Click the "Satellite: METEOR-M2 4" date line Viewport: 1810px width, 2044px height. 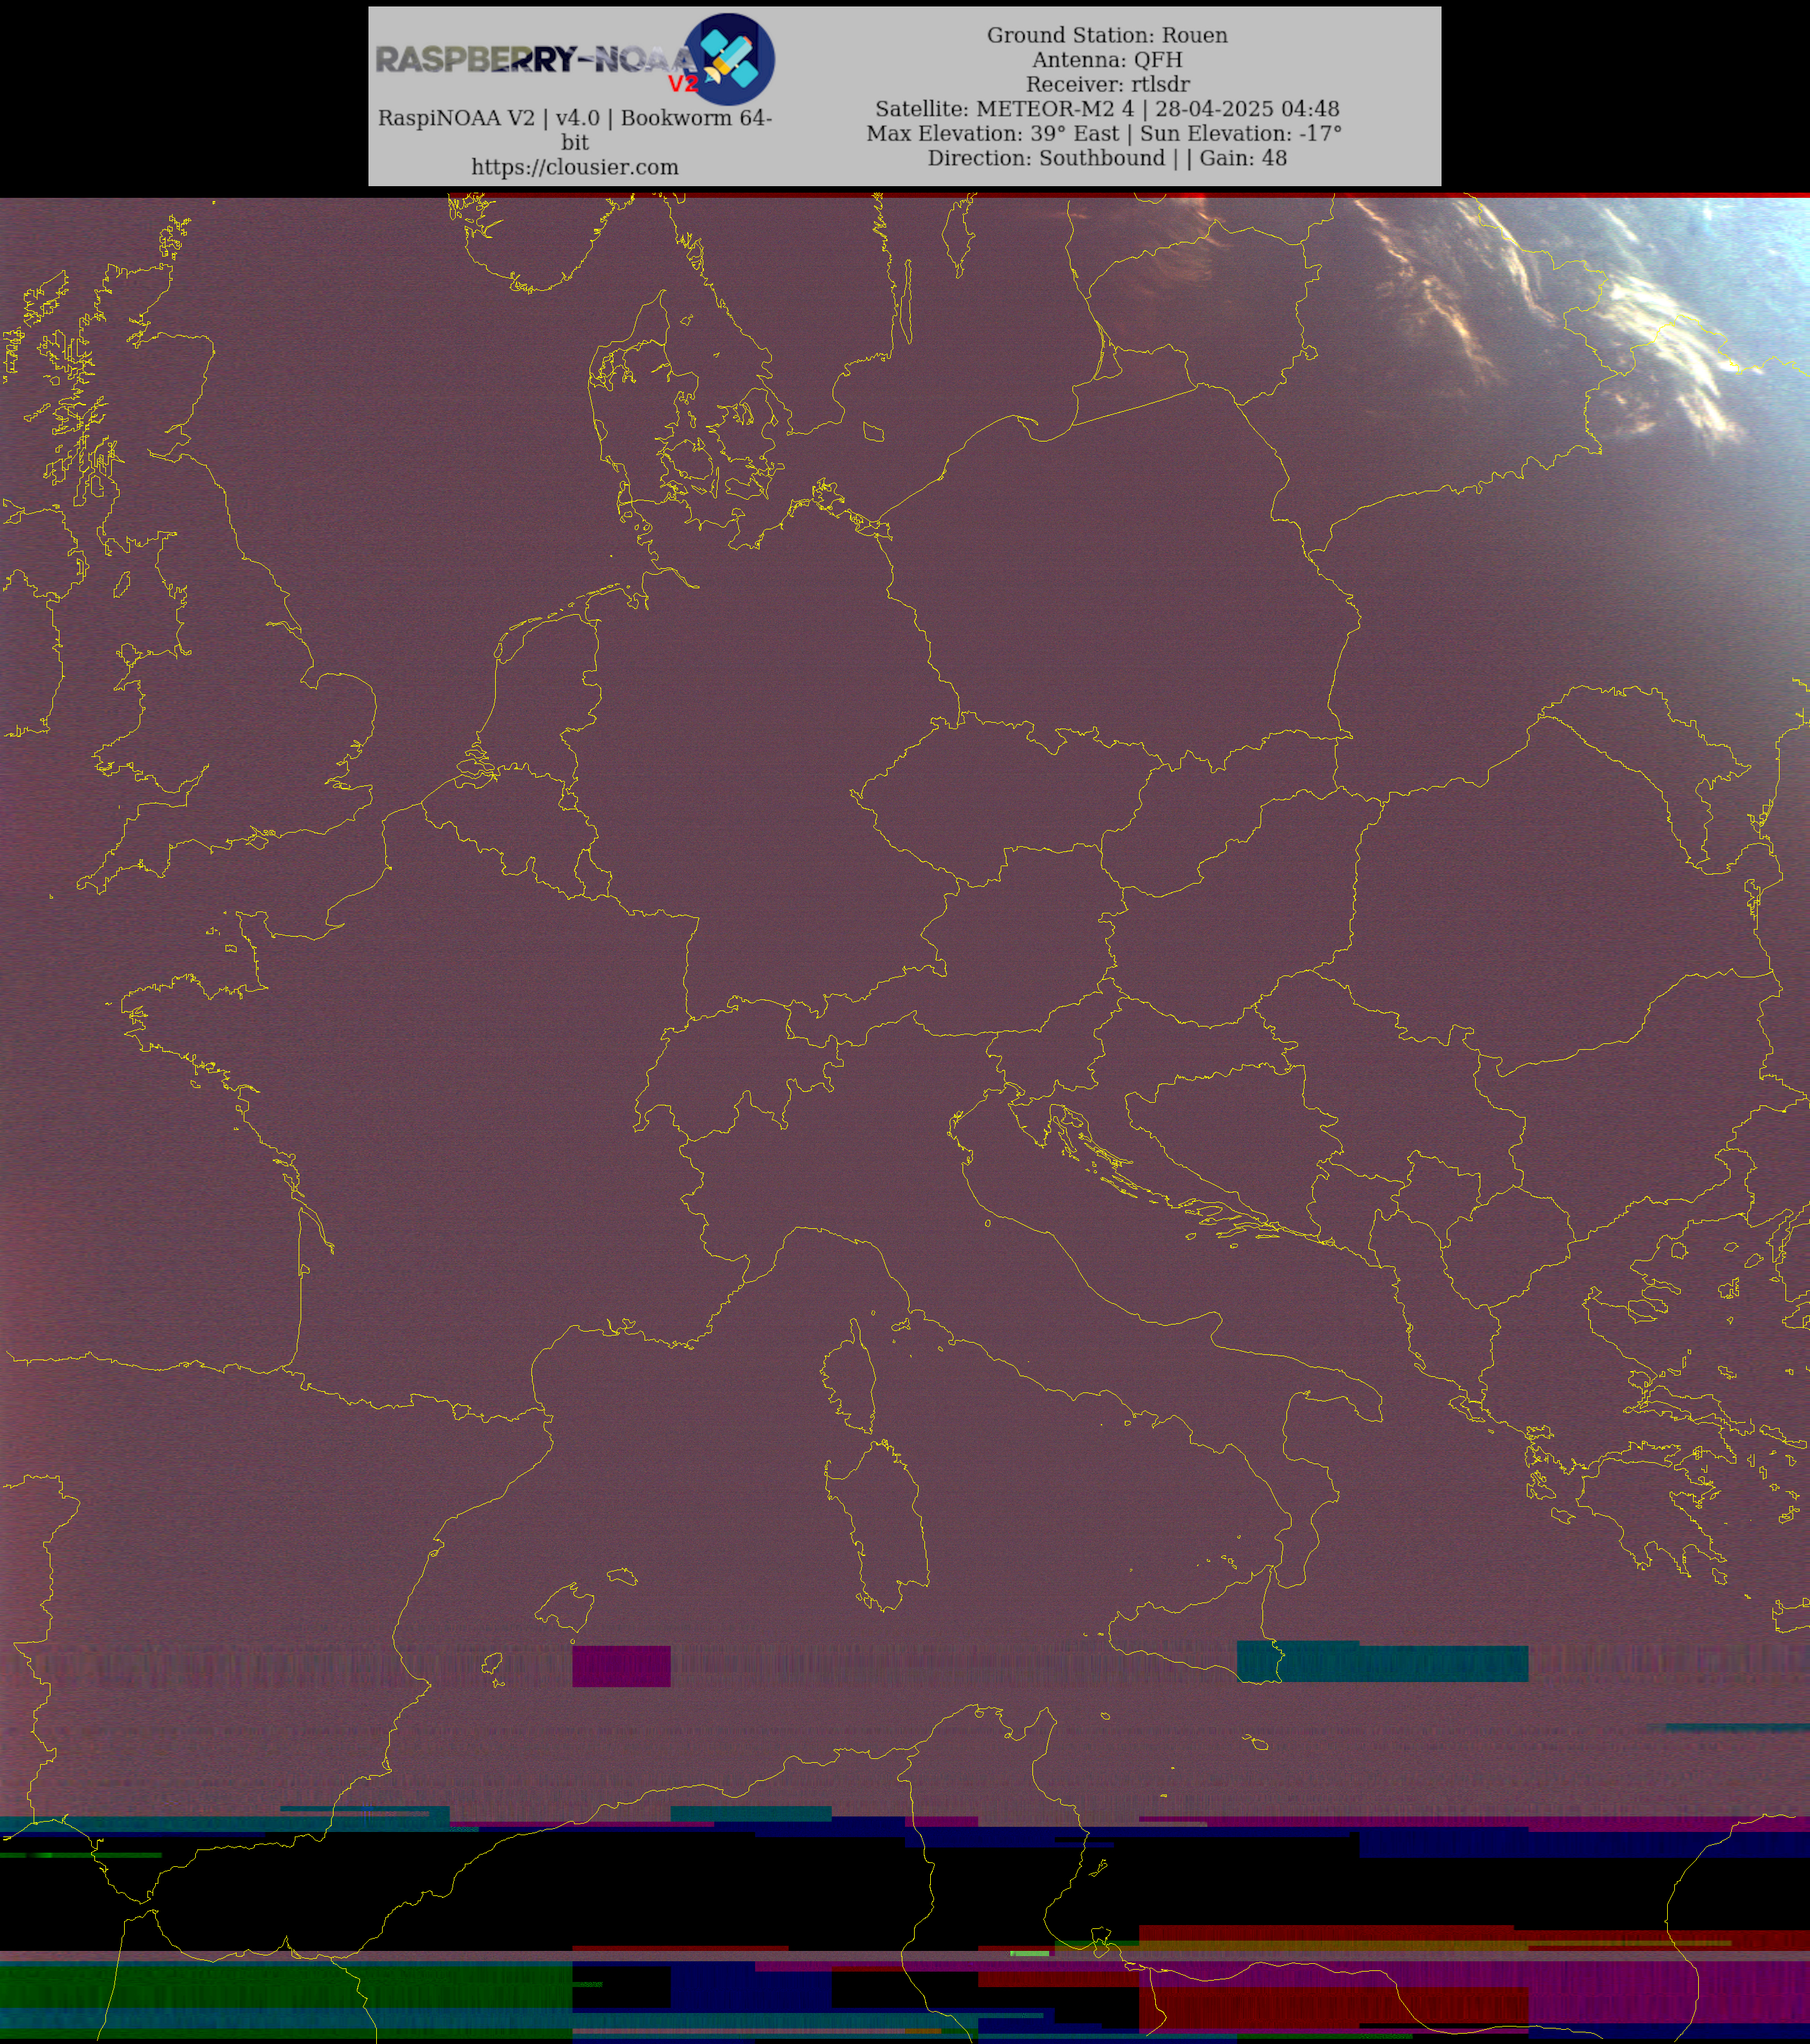[1107, 109]
